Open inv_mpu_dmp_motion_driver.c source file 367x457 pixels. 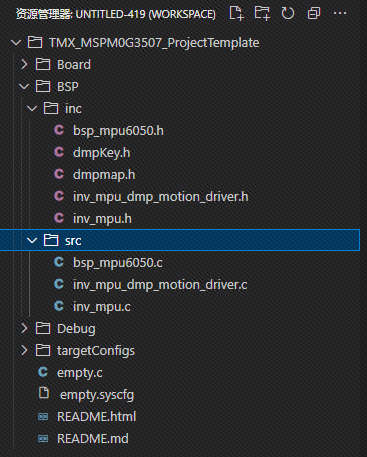click(x=160, y=285)
